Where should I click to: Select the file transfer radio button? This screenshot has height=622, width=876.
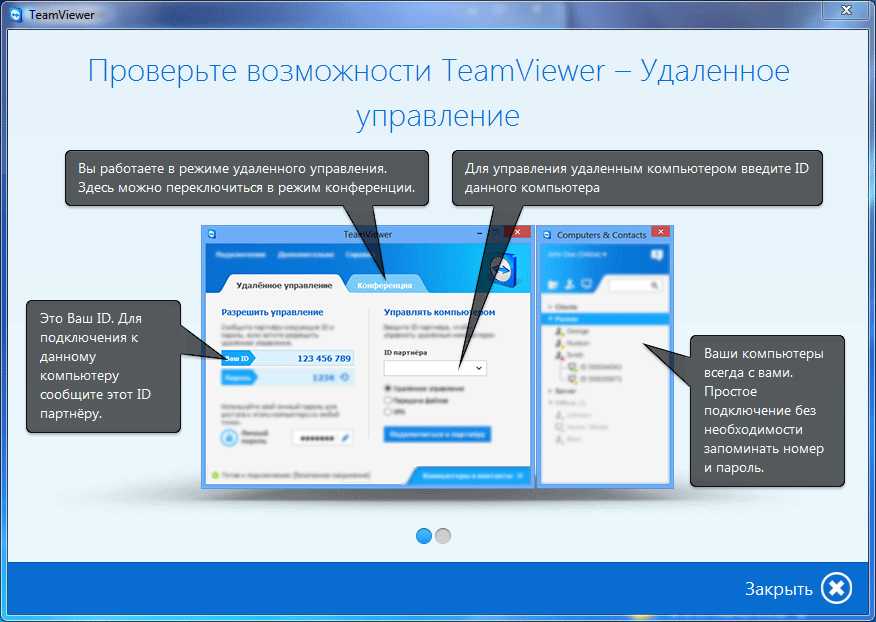click(389, 399)
